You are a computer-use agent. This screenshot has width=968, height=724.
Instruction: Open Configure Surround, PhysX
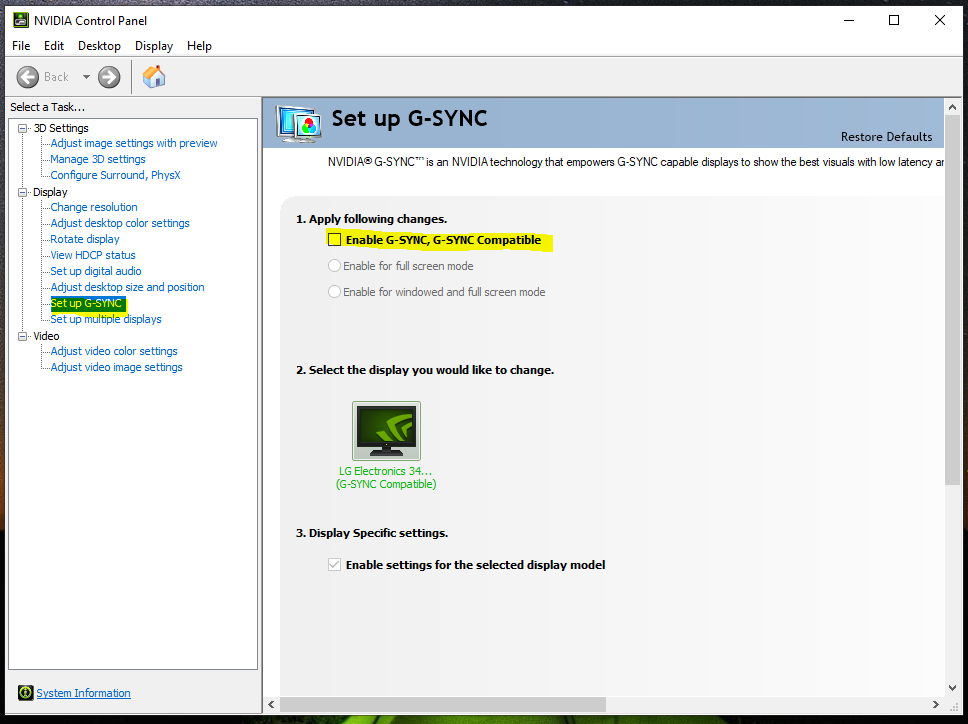(115, 175)
